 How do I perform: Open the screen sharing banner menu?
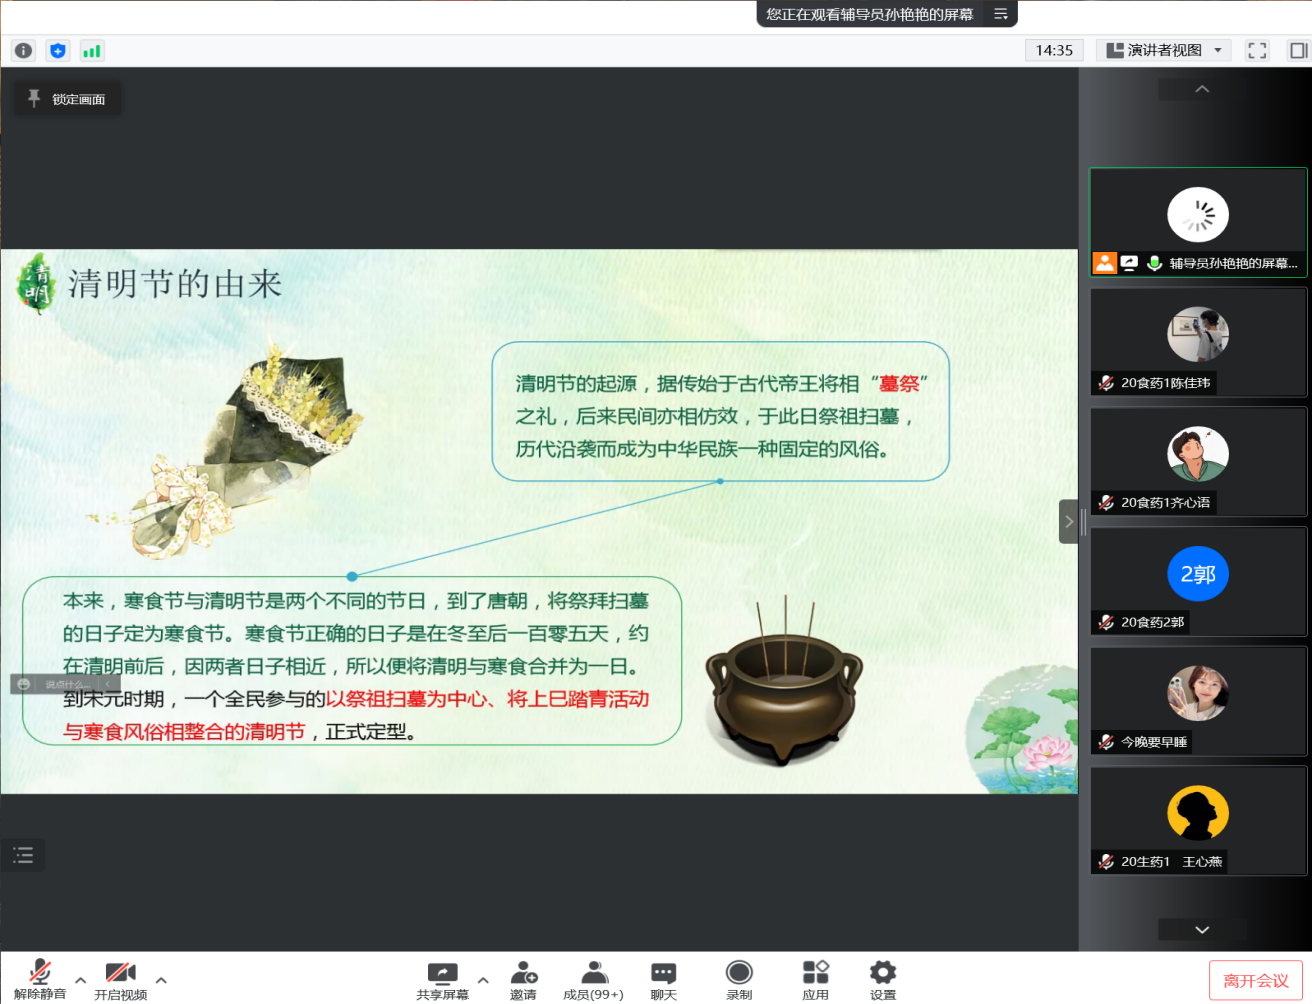click(1000, 14)
